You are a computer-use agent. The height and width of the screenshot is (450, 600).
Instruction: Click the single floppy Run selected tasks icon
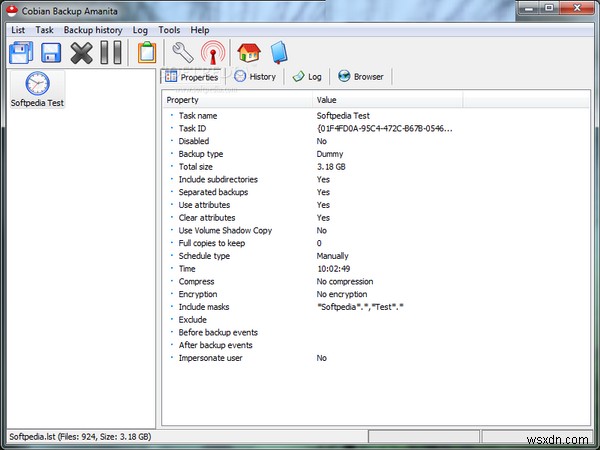coord(51,53)
